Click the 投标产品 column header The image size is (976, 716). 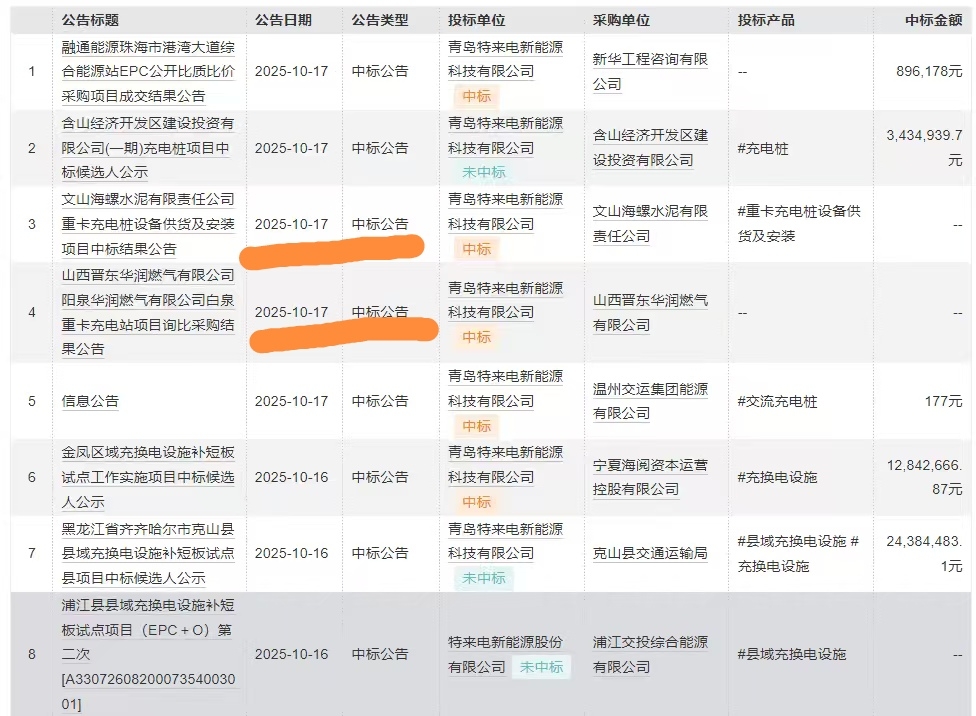[x=766, y=20]
